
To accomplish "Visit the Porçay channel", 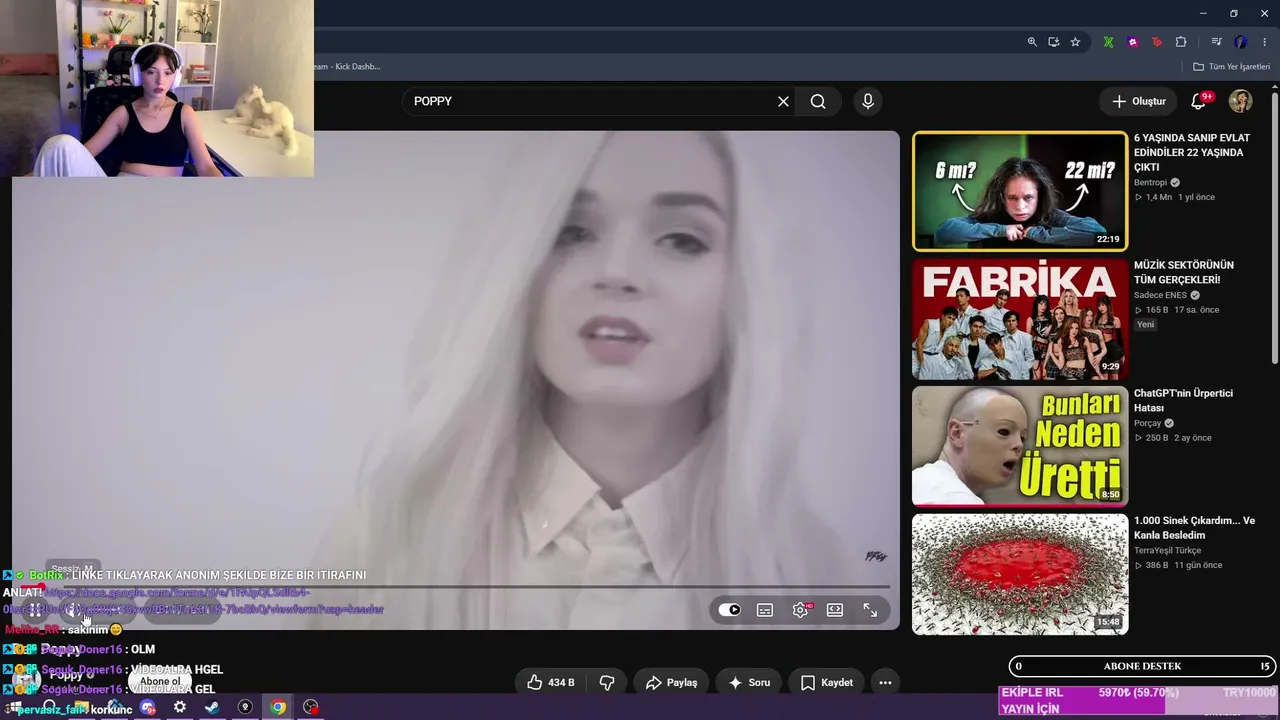I will point(1148,424).
